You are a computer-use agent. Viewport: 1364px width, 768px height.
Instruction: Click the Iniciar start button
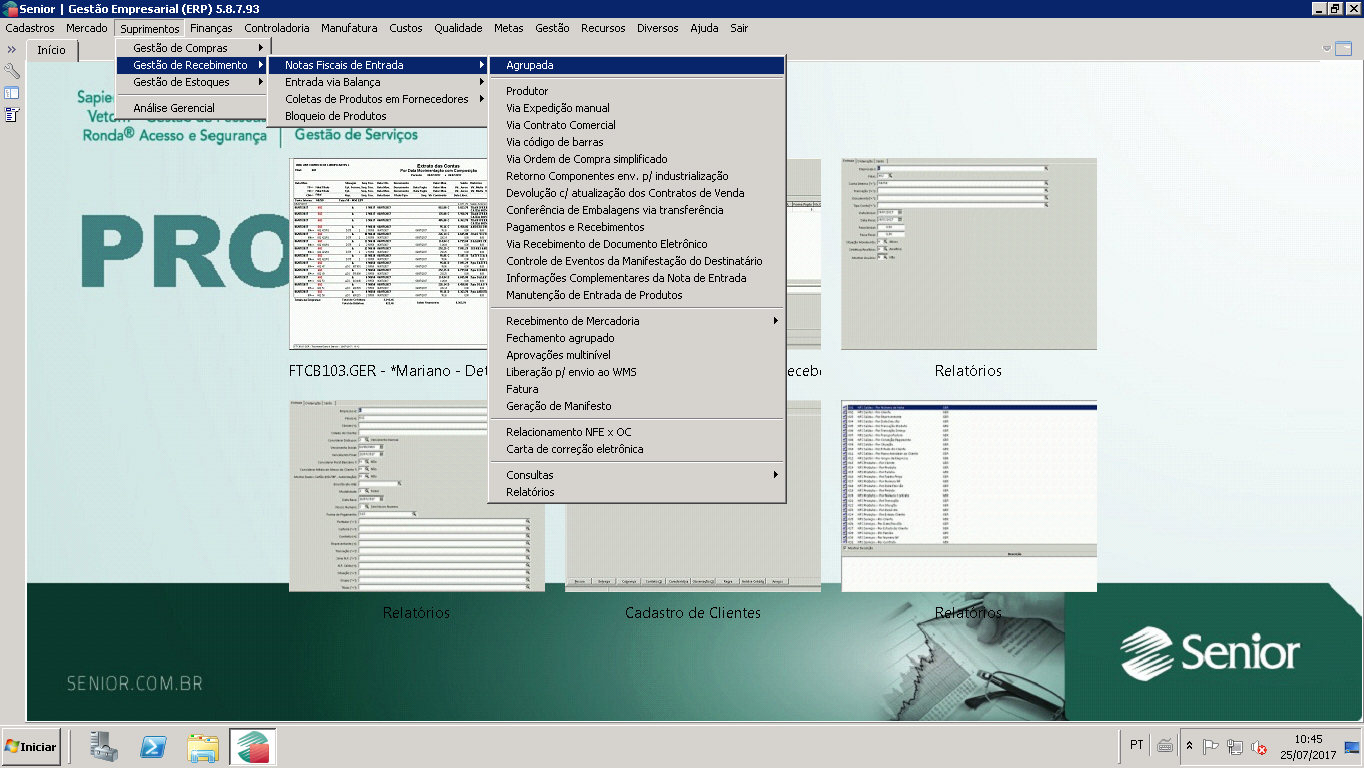(32, 747)
